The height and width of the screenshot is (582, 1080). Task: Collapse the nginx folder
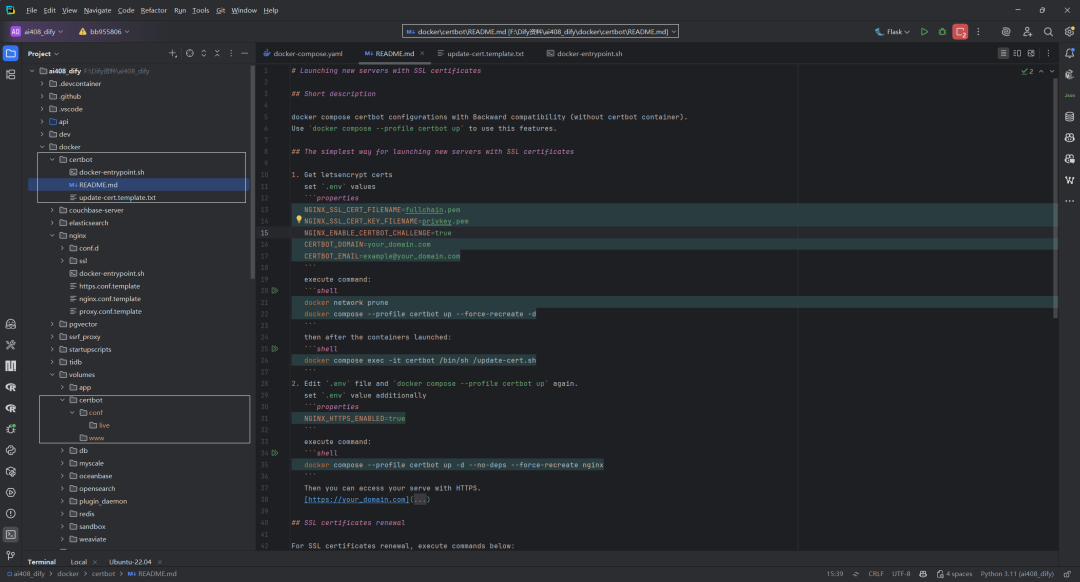coord(52,236)
